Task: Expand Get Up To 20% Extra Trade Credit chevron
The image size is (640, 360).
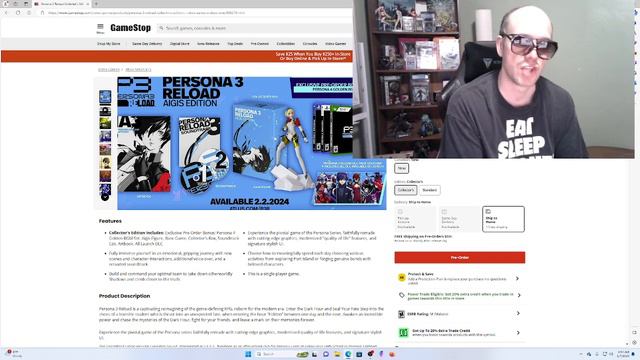Action: click(518, 333)
